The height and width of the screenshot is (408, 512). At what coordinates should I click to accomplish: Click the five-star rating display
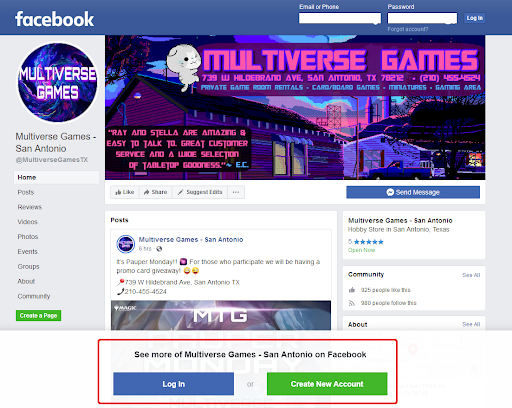pos(369,242)
